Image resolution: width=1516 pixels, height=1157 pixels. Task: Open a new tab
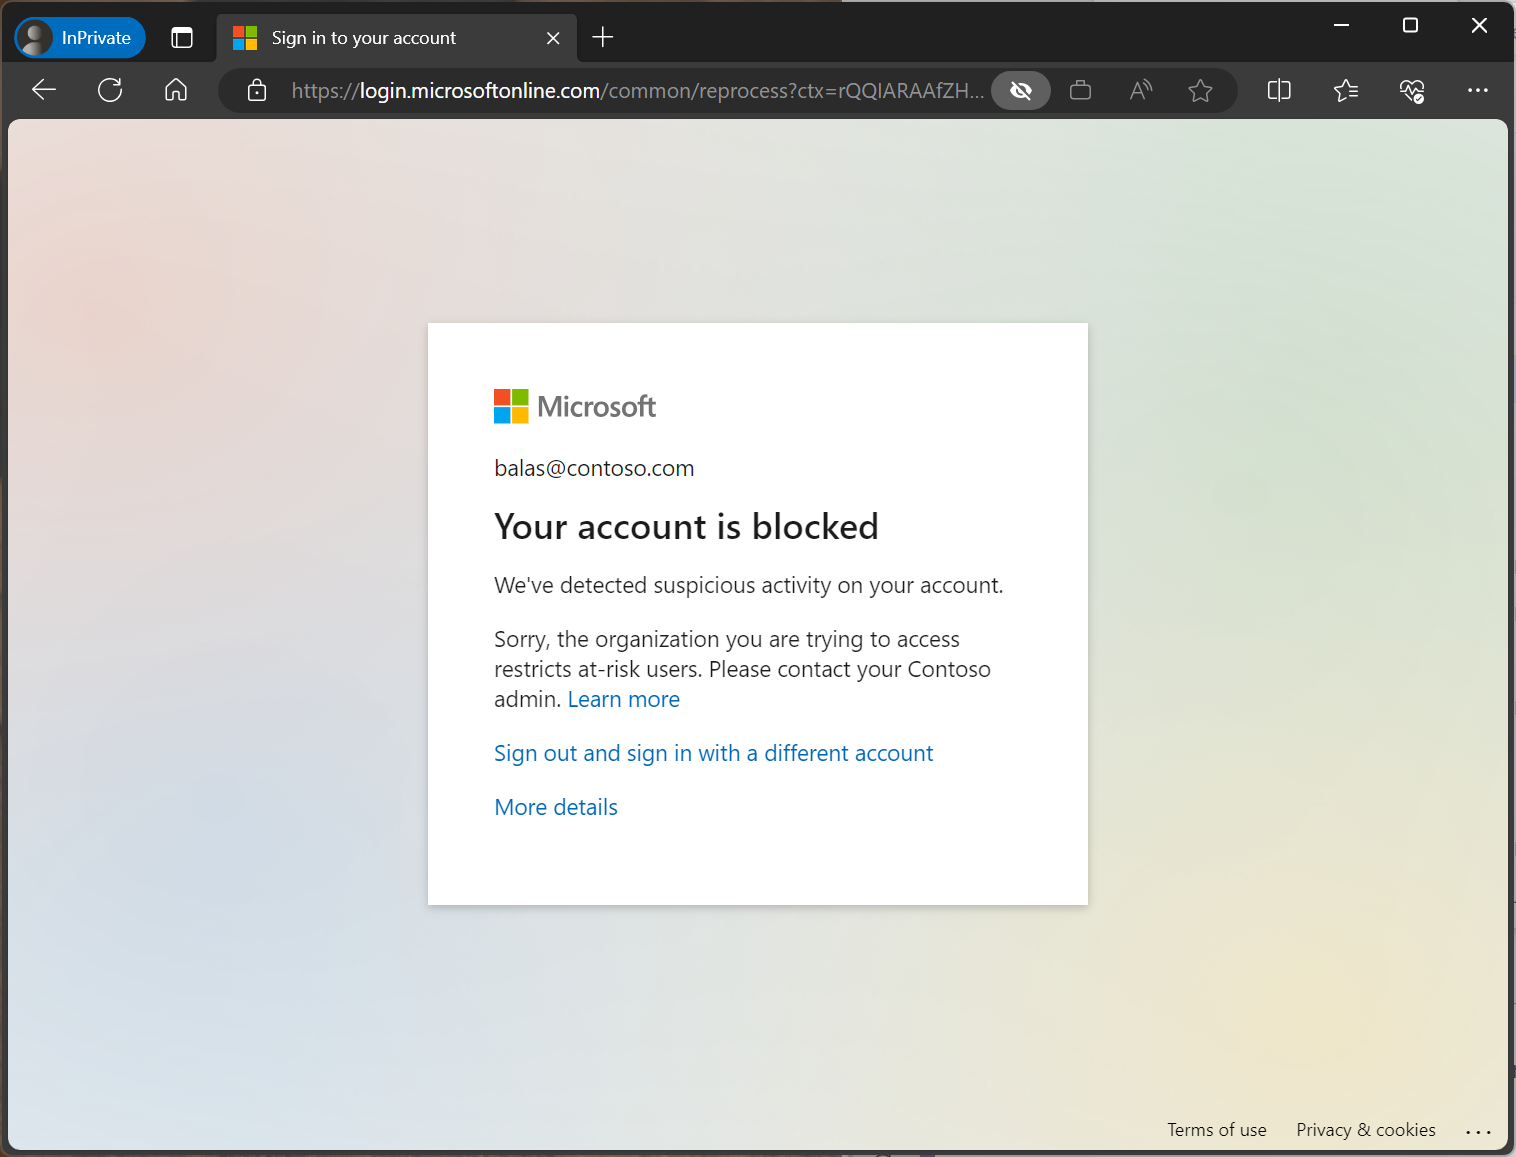[602, 38]
